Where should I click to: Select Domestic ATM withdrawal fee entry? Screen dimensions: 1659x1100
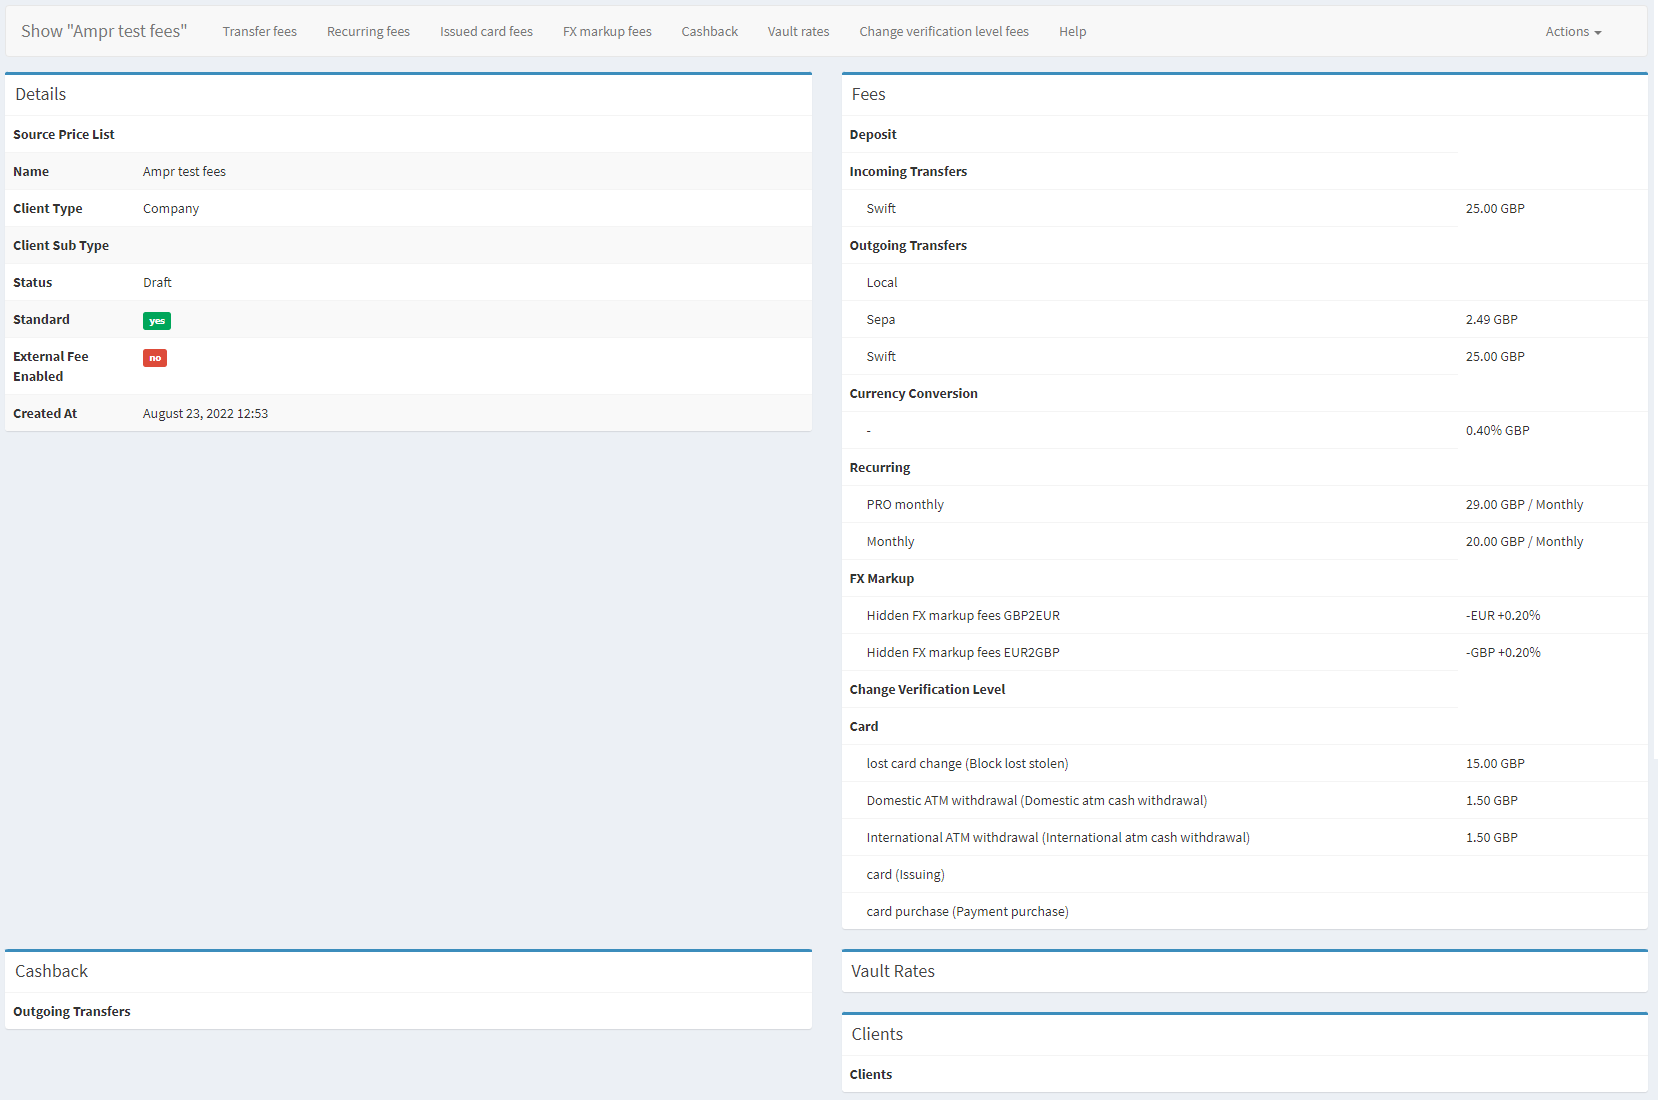pos(1036,801)
